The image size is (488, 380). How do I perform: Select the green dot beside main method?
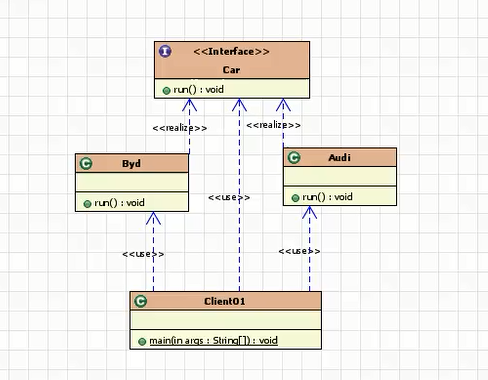142,342
